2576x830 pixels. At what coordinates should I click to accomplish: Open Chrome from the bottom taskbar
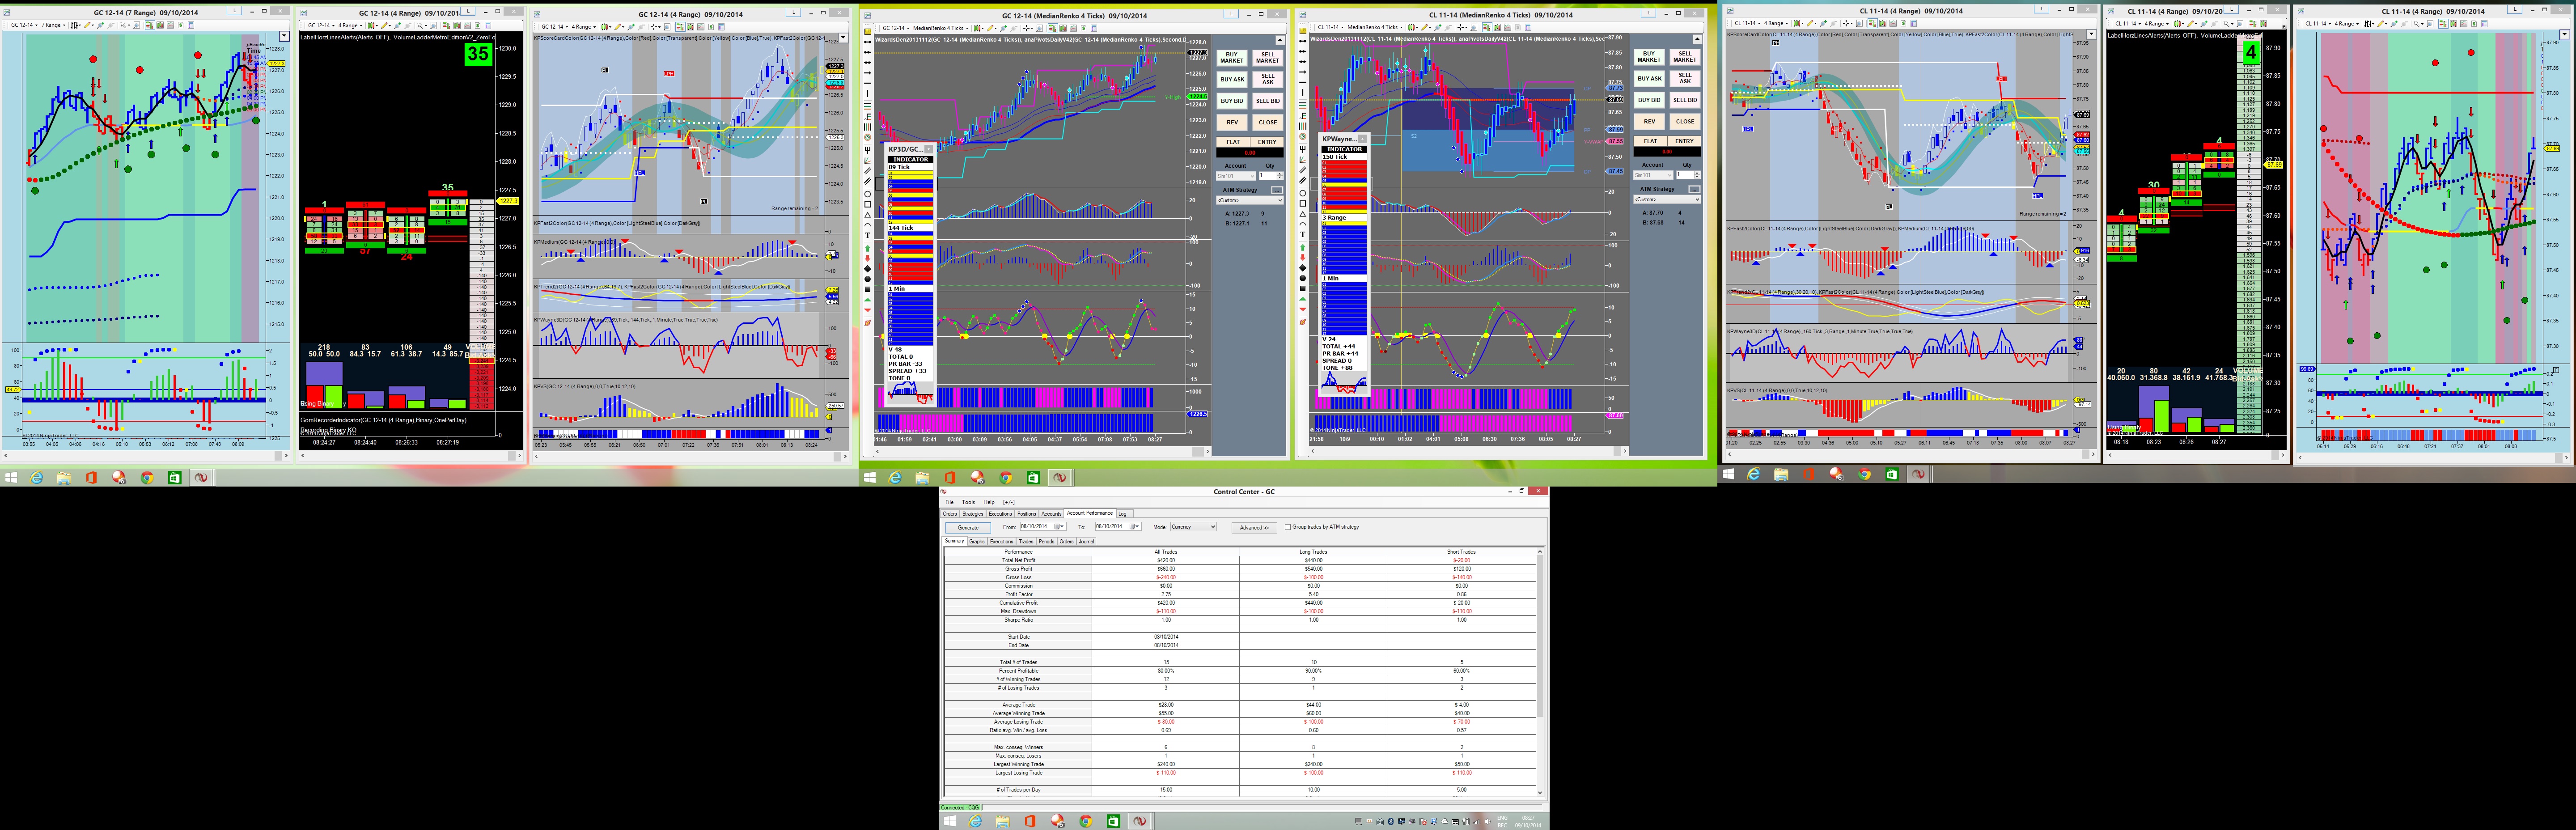(1085, 821)
